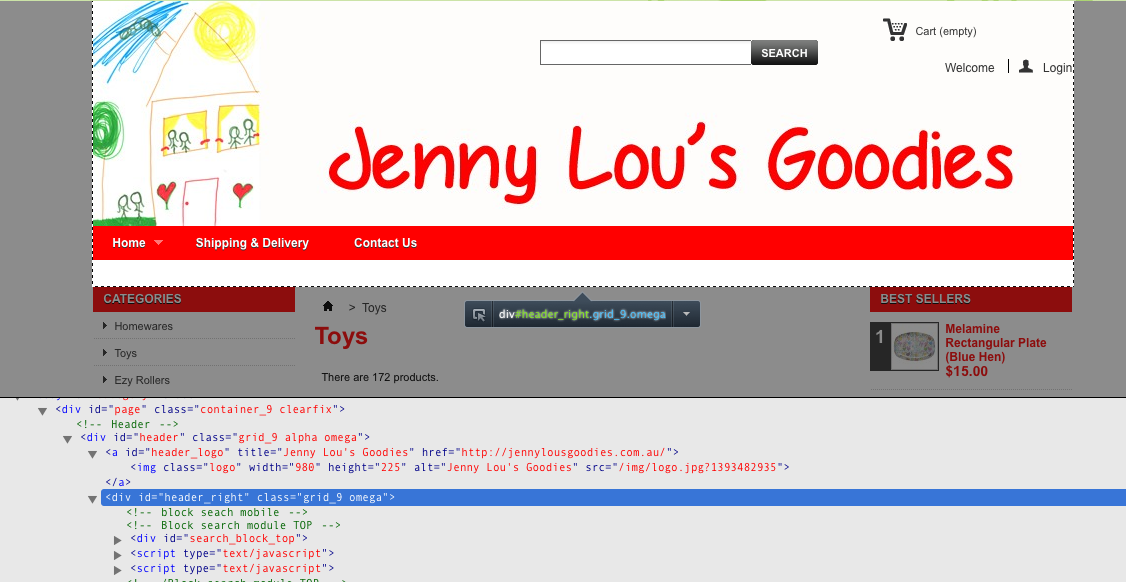Image resolution: width=1126 pixels, height=582 pixels.
Task: Open Shipping & Delivery menu item
Action: tap(252, 243)
